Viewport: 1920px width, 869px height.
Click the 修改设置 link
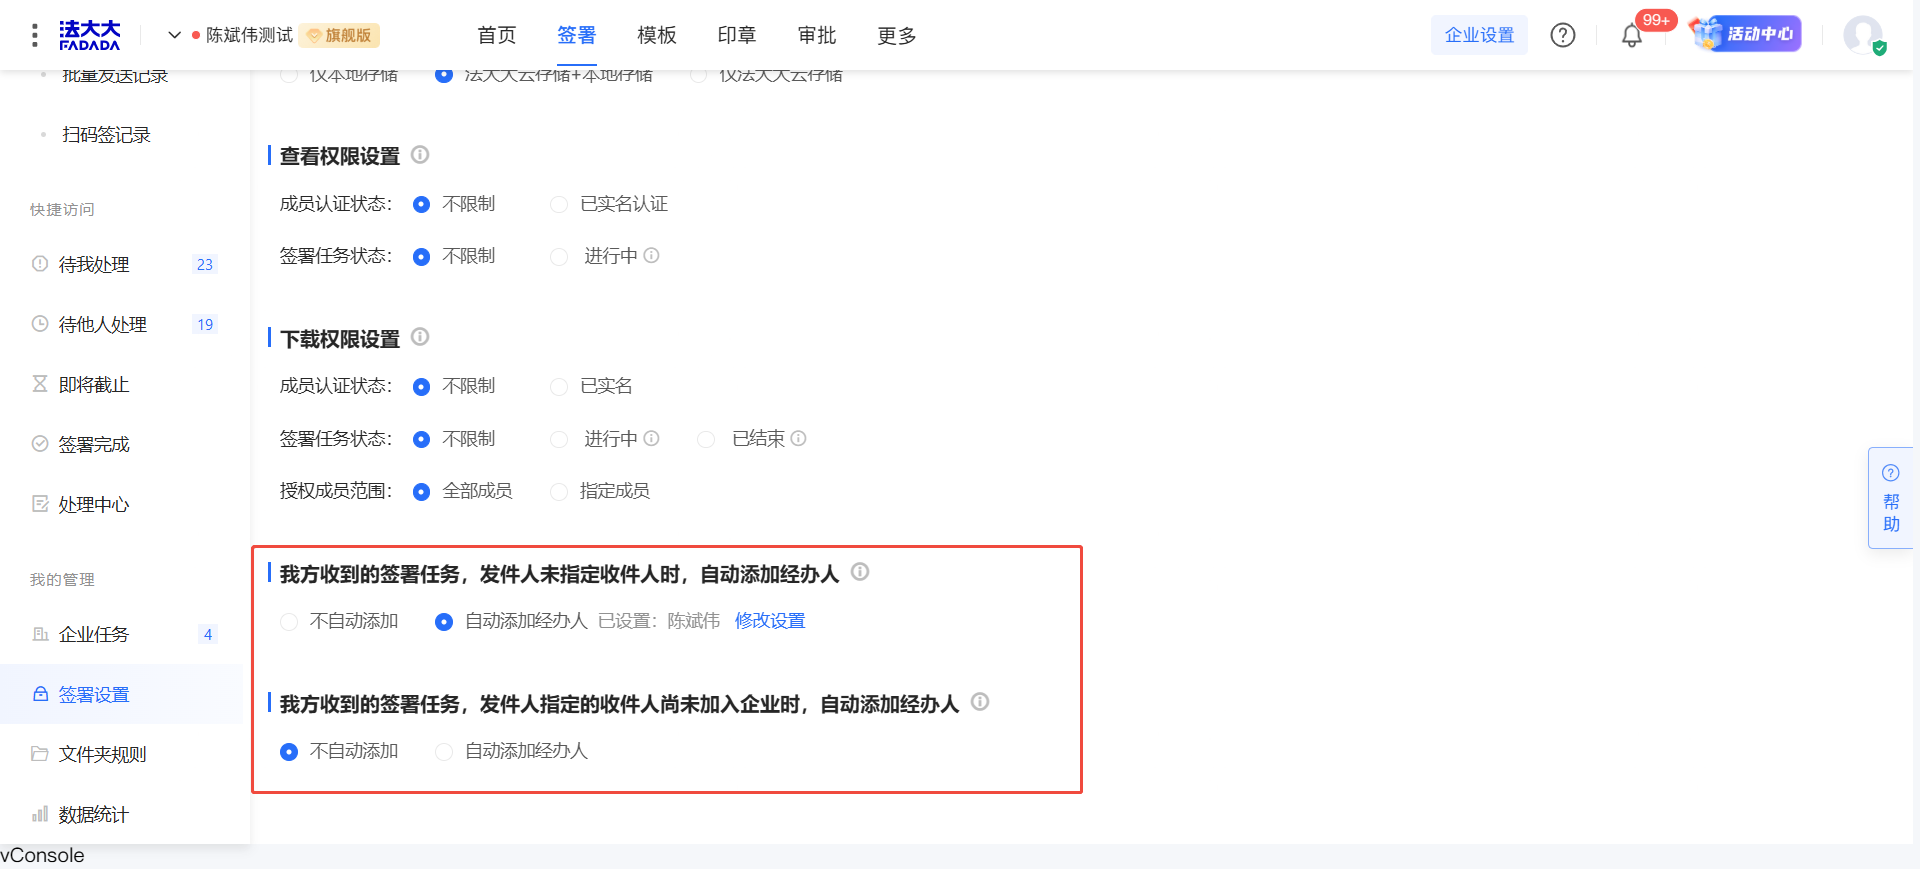tap(769, 621)
